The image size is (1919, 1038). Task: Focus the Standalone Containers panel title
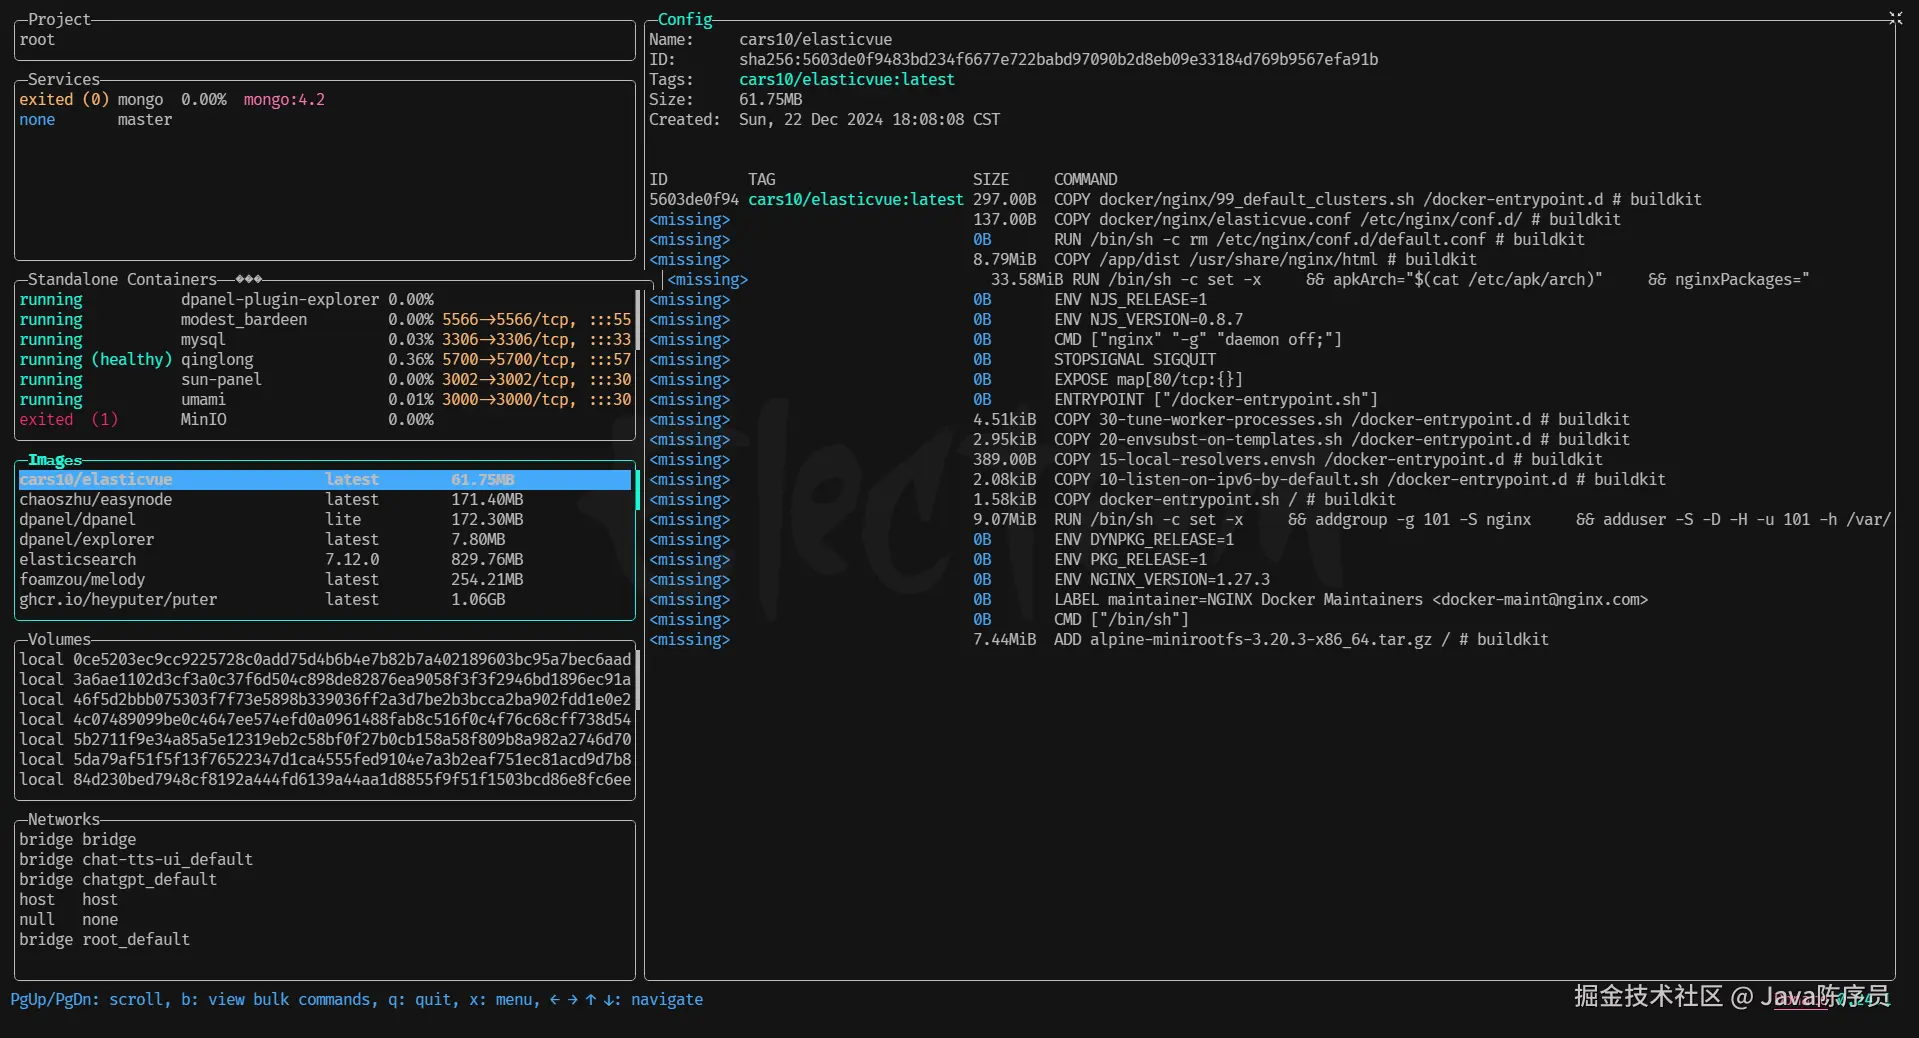[x=122, y=279]
